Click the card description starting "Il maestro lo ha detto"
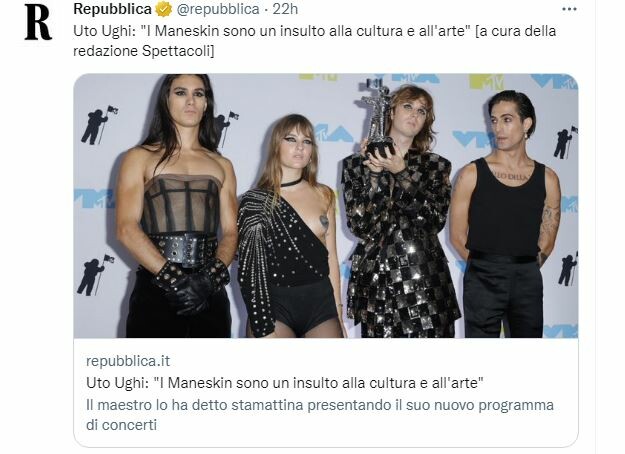 point(320,405)
